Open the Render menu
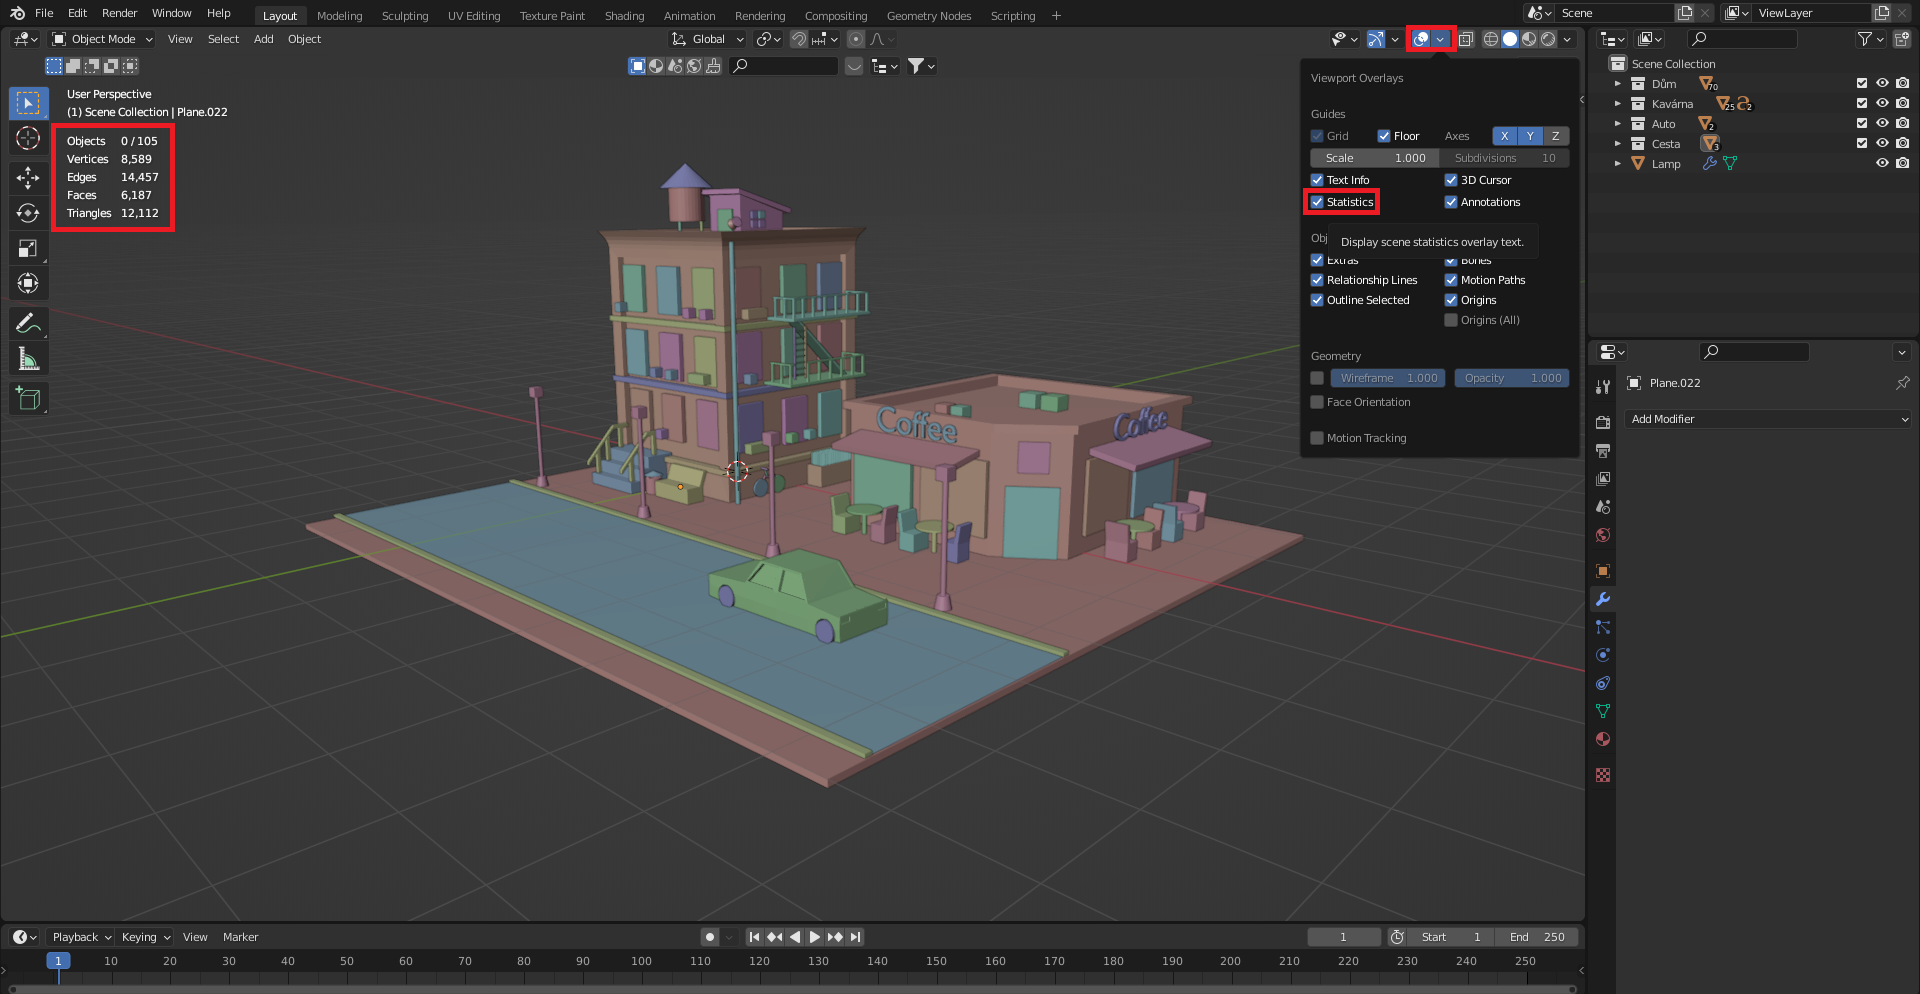Image resolution: width=1920 pixels, height=994 pixels. pyautogui.click(x=119, y=13)
